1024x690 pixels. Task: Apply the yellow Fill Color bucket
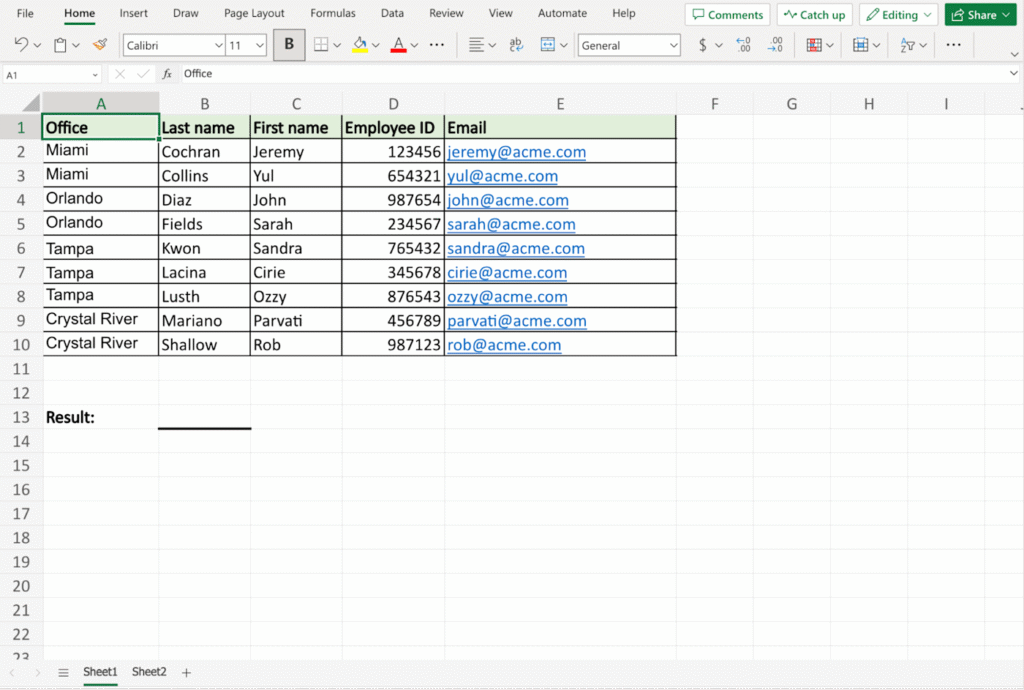[x=360, y=44]
